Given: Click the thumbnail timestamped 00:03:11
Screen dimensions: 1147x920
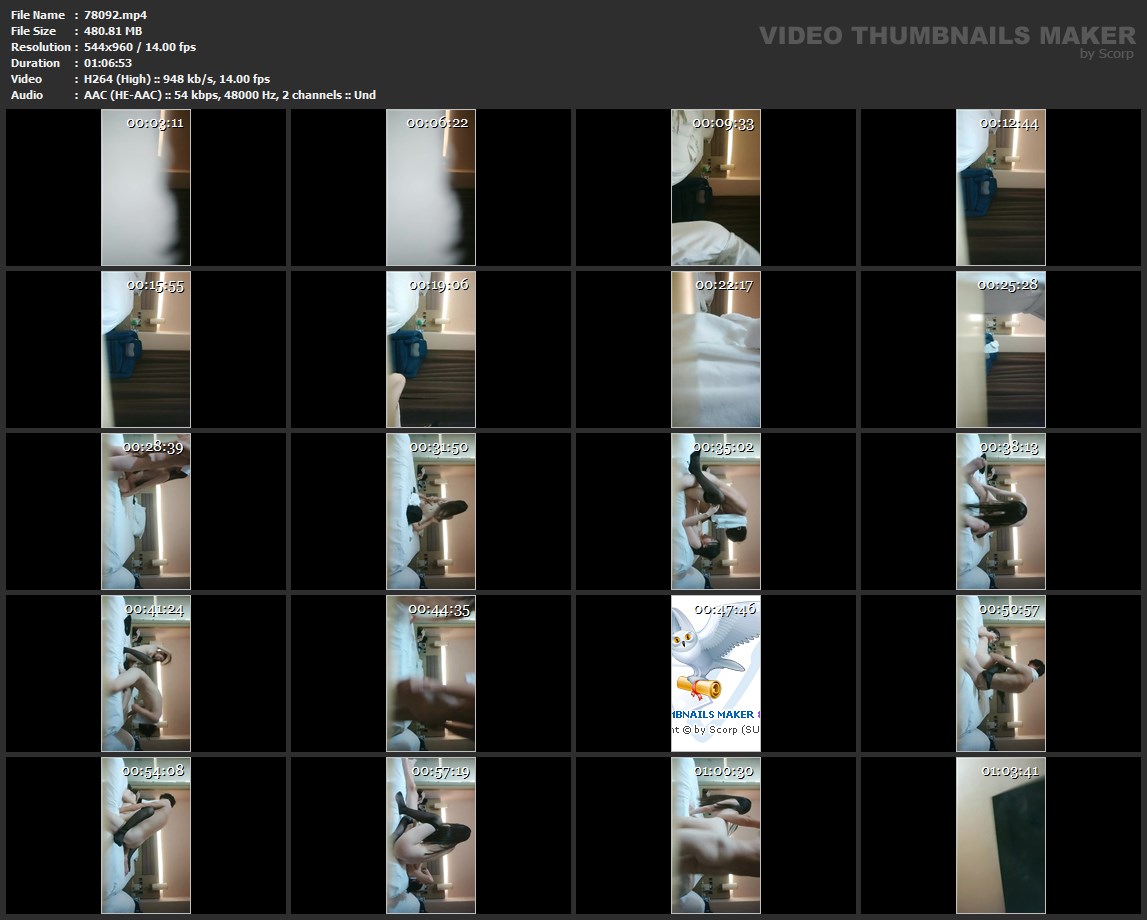Looking at the screenshot, I should pos(146,188).
